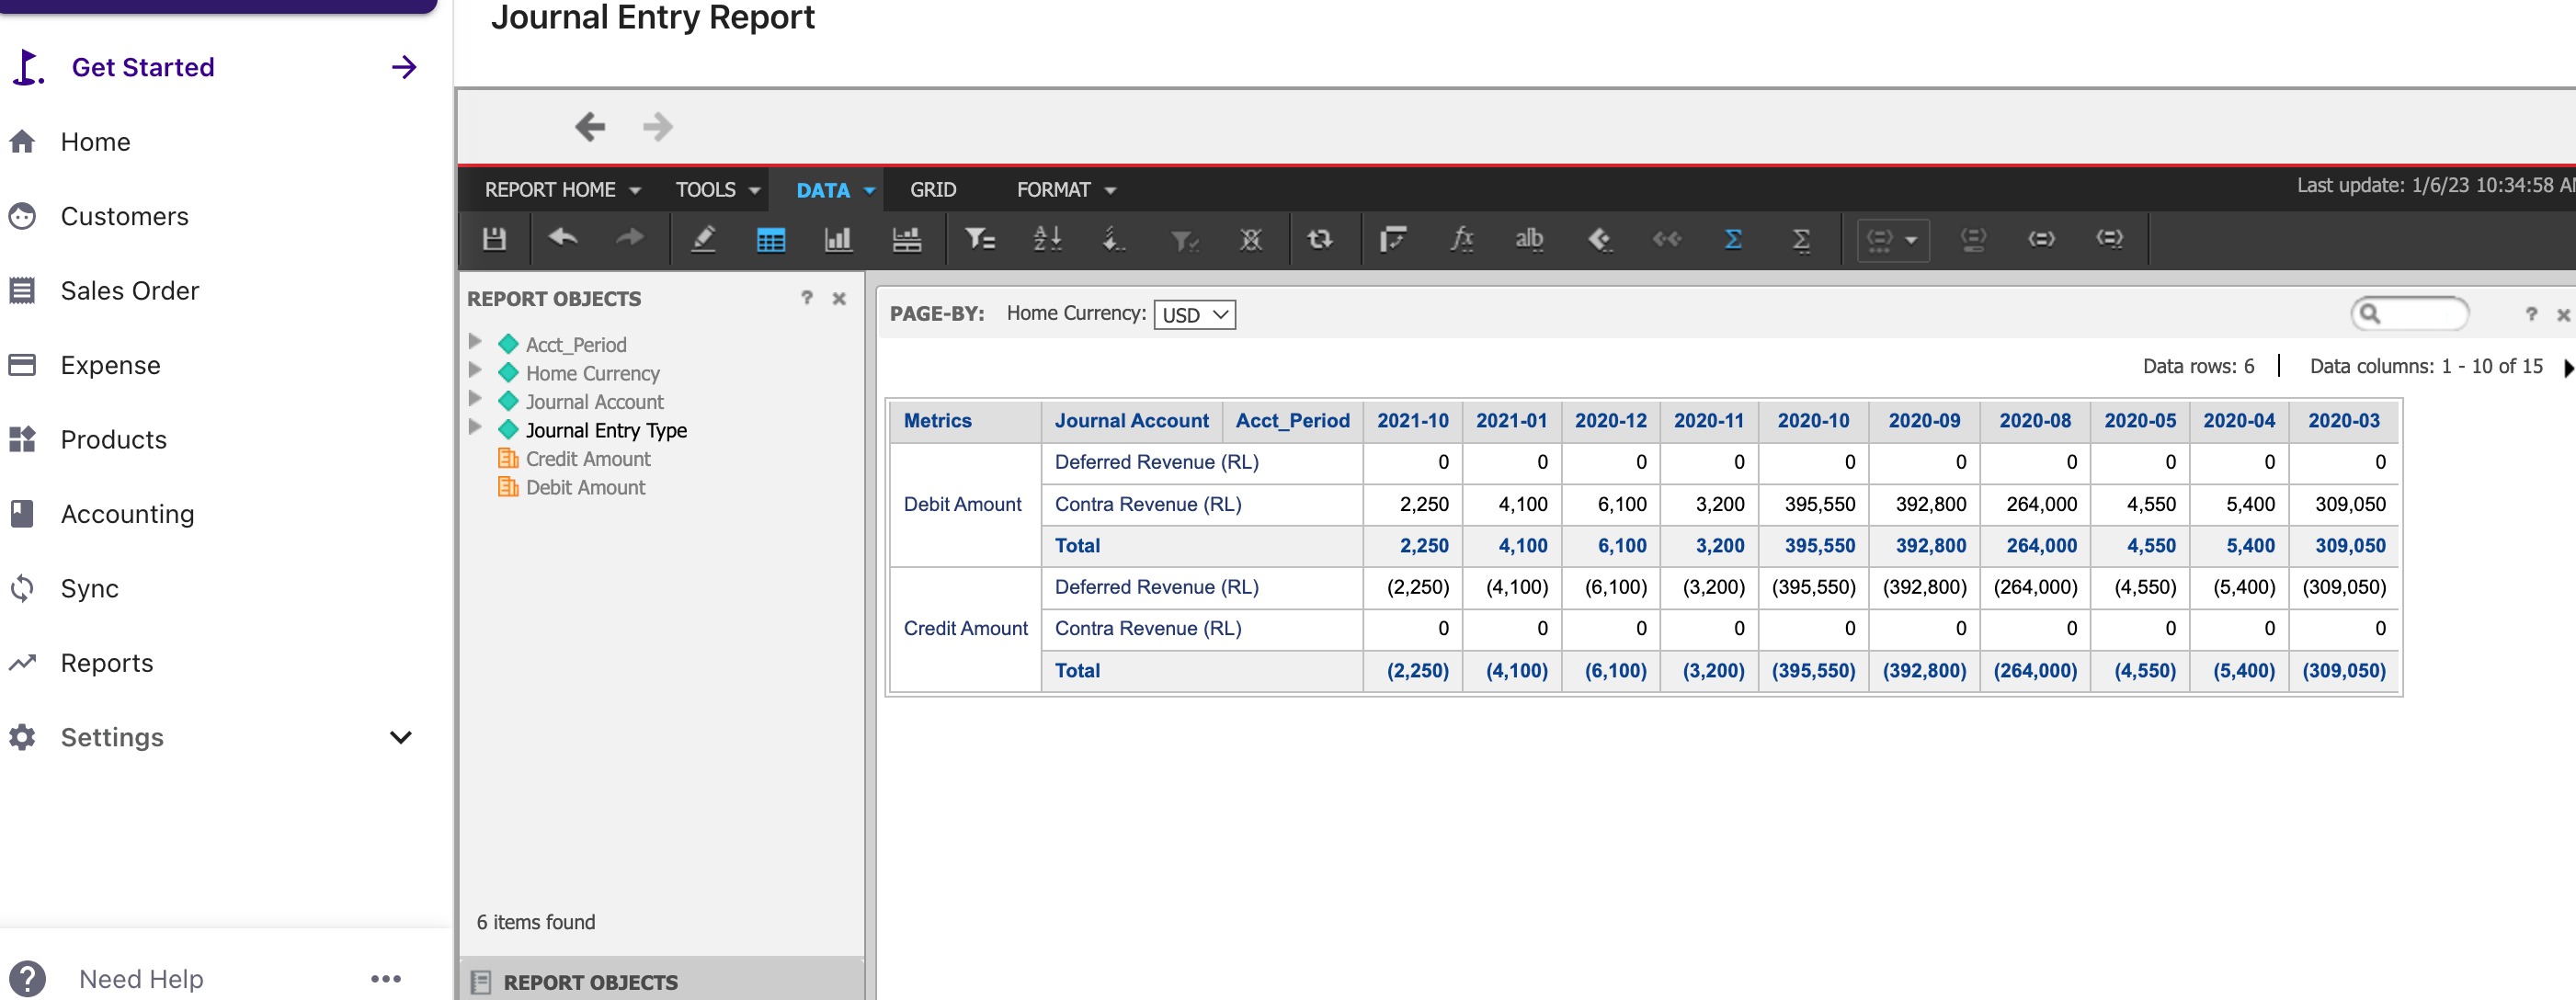
Task: Click the page-by search input field
Action: tap(2420, 314)
